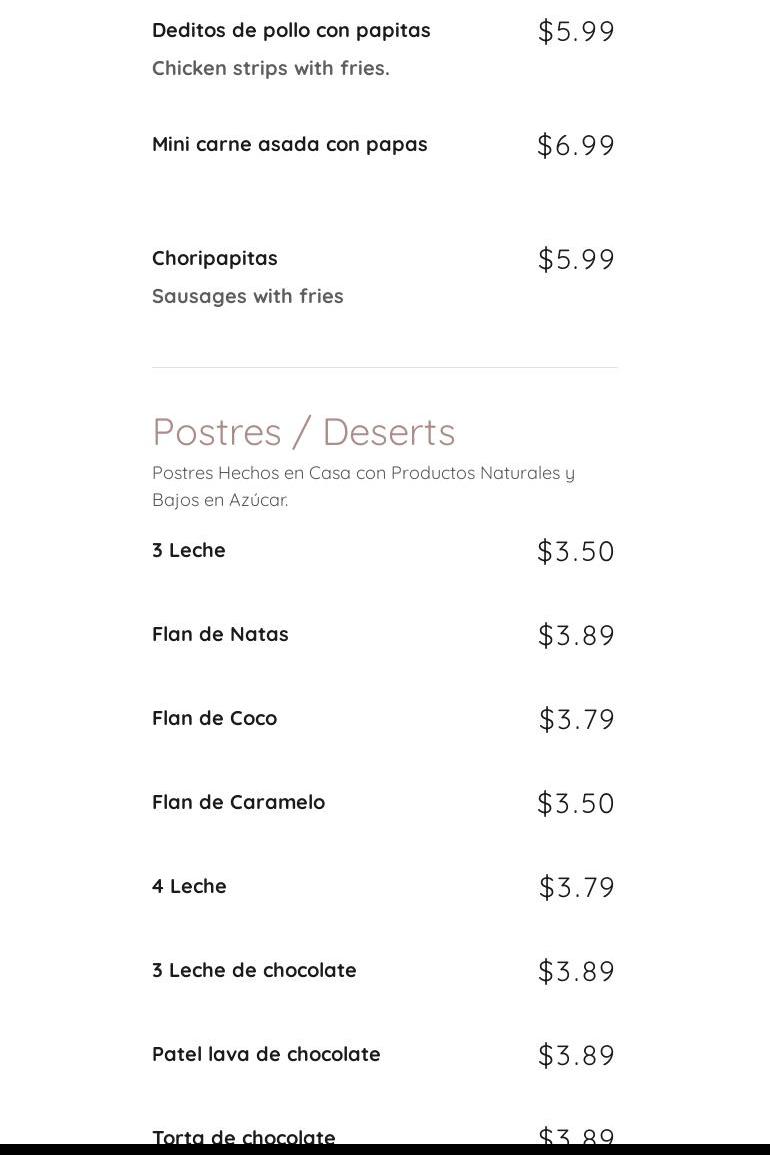Viewport: 770px width, 1155px height.
Task: Click the $3.79 price beside 4 Leche
Action: point(576,888)
